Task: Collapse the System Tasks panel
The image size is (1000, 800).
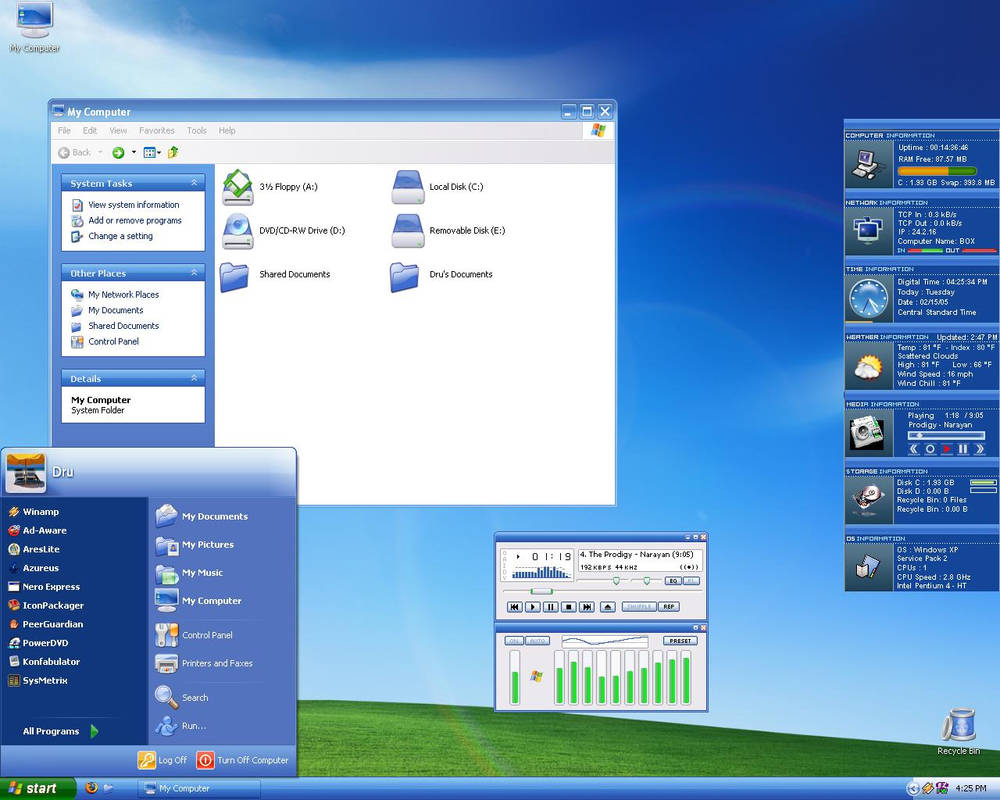Action: point(194,183)
